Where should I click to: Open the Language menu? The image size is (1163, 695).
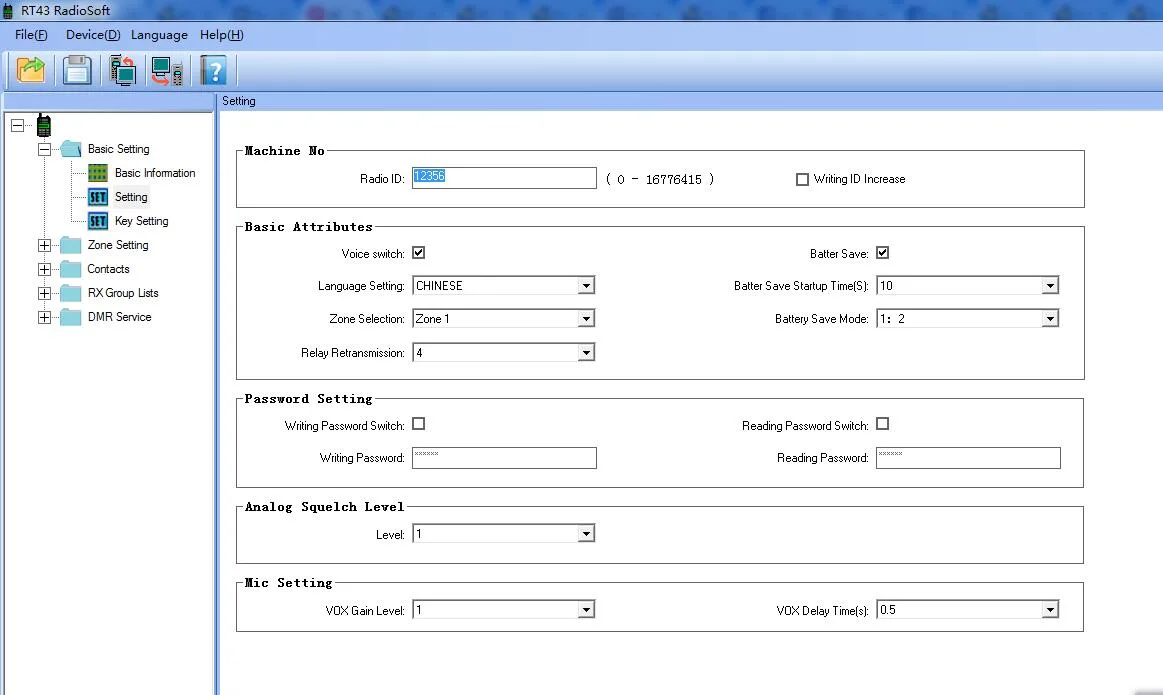pos(159,34)
